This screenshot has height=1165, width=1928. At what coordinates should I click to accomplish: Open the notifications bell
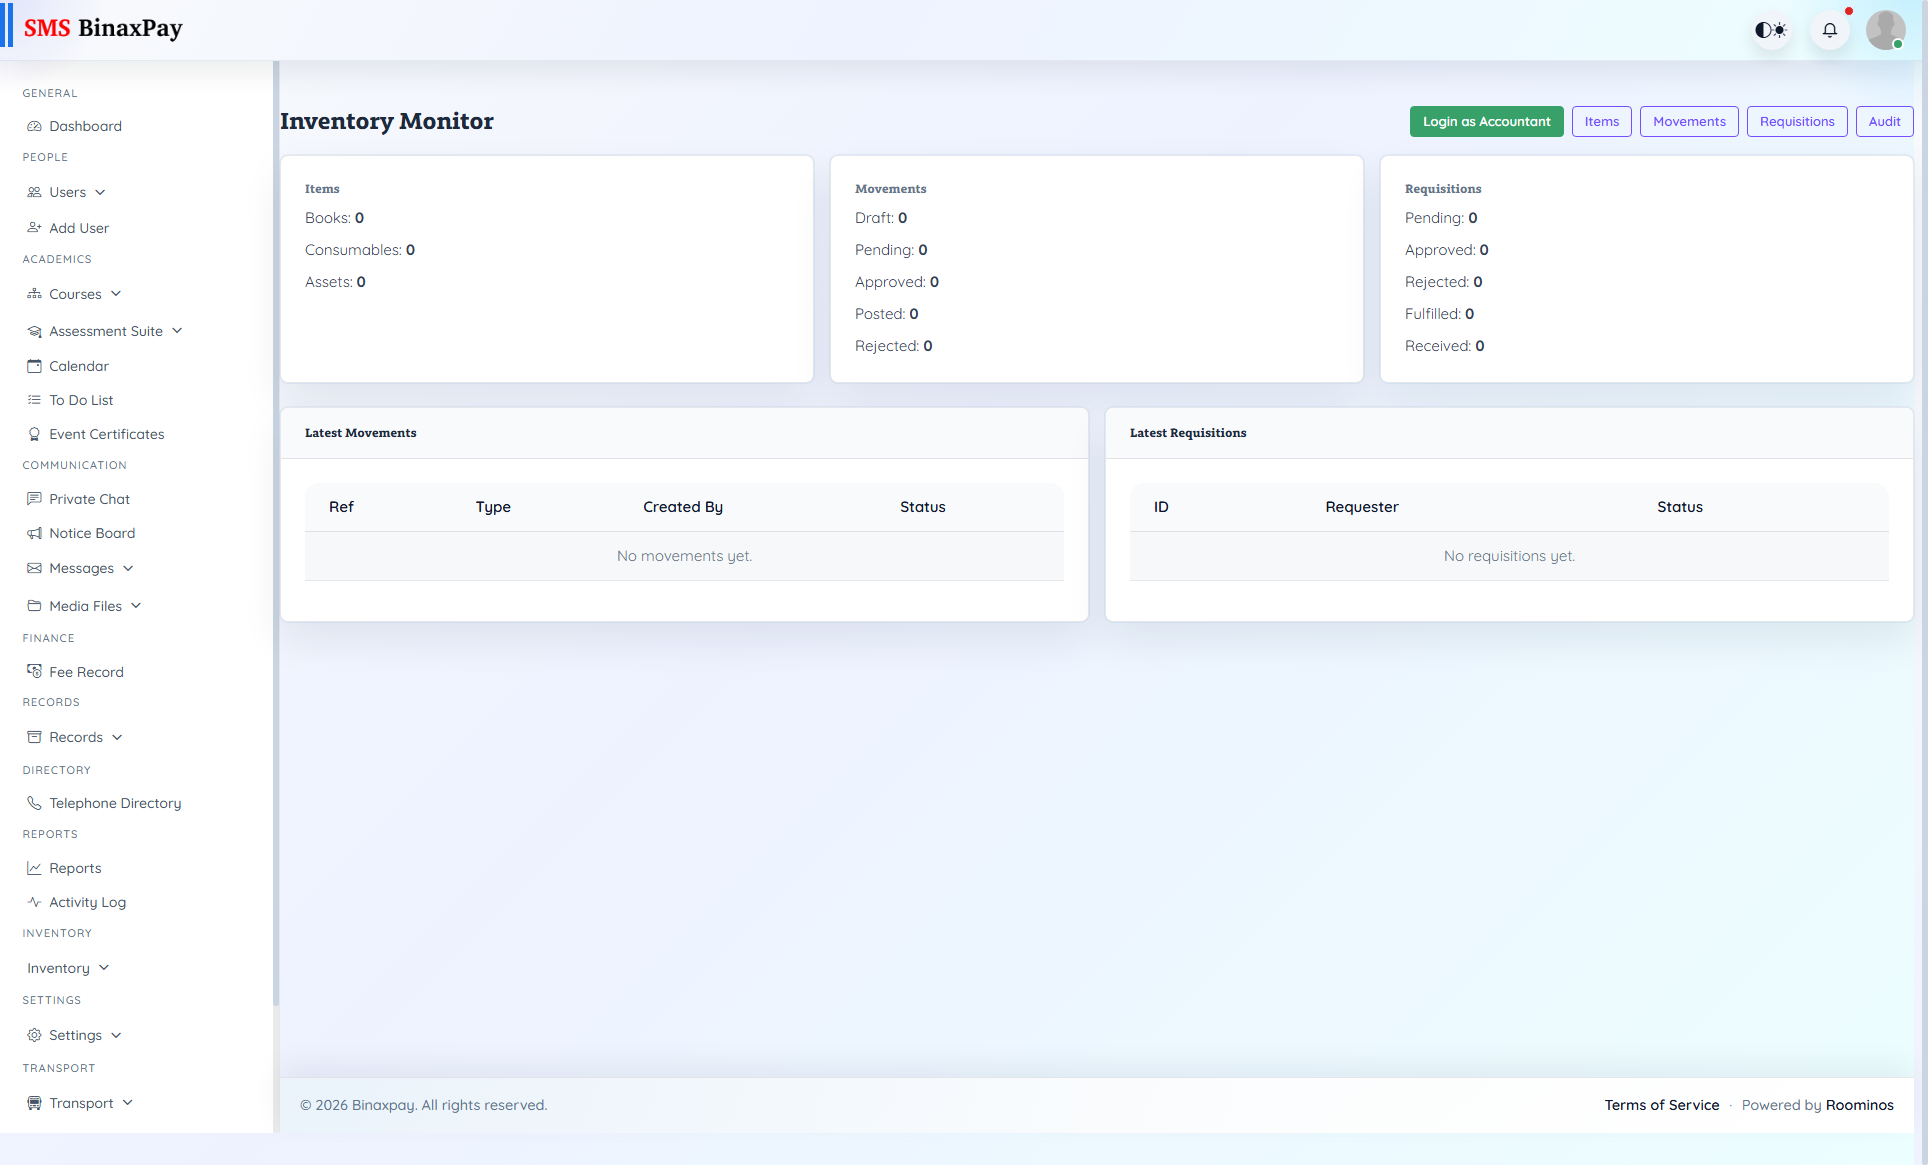point(1830,30)
